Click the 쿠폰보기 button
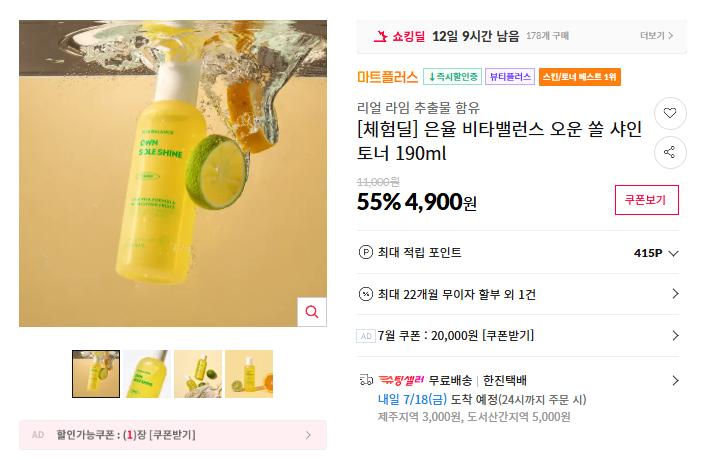Viewport: 715px width, 461px height. click(x=646, y=199)
